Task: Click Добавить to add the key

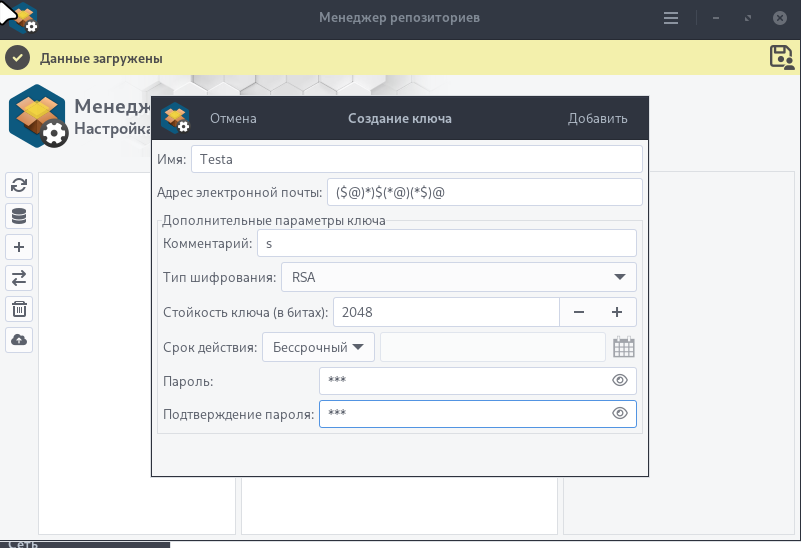Action: click(x=598, y=118)
